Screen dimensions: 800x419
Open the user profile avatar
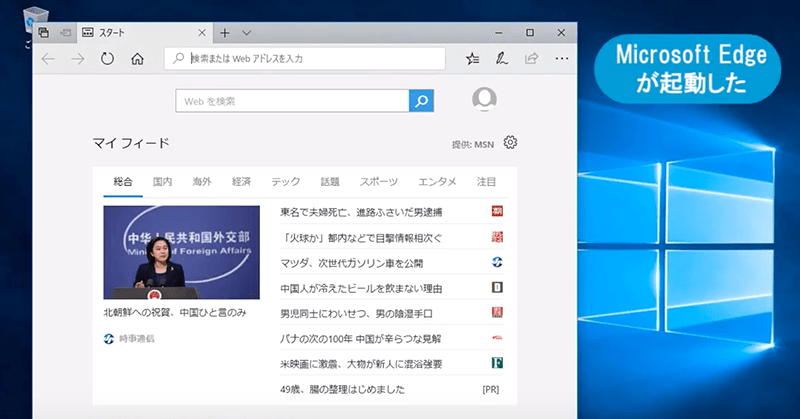point(484,99)
